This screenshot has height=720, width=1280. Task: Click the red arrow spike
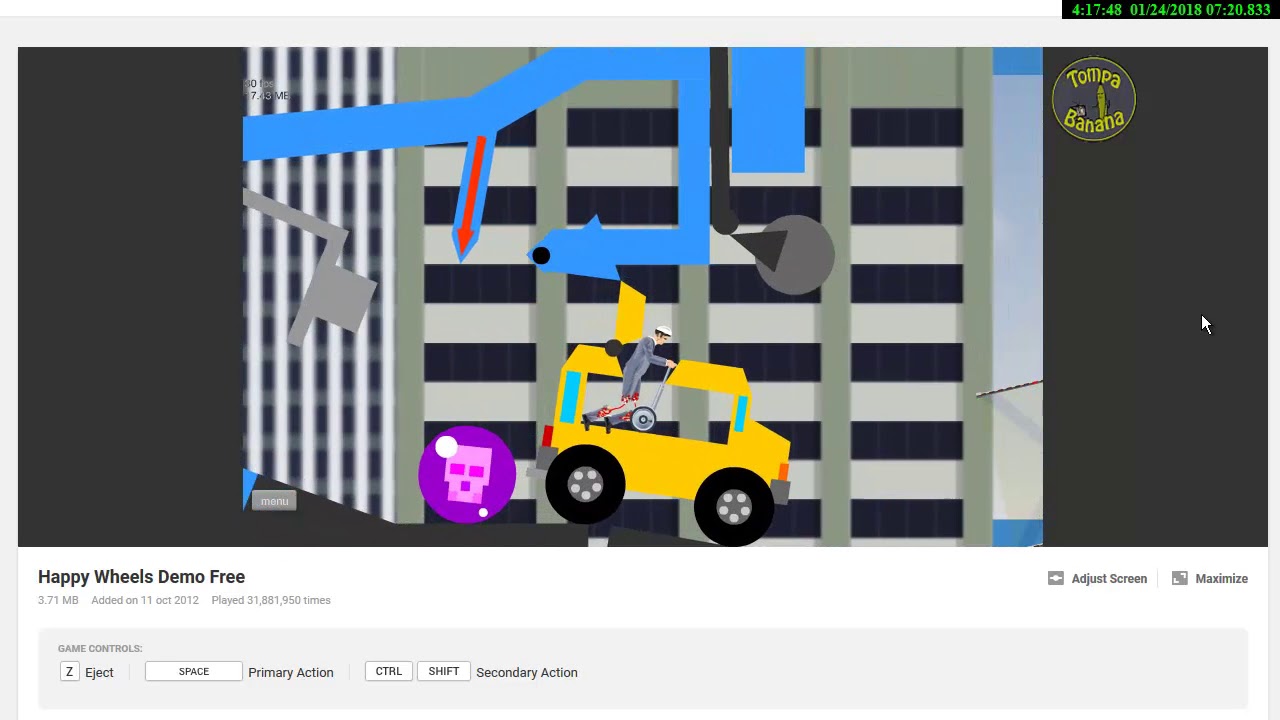470,198
